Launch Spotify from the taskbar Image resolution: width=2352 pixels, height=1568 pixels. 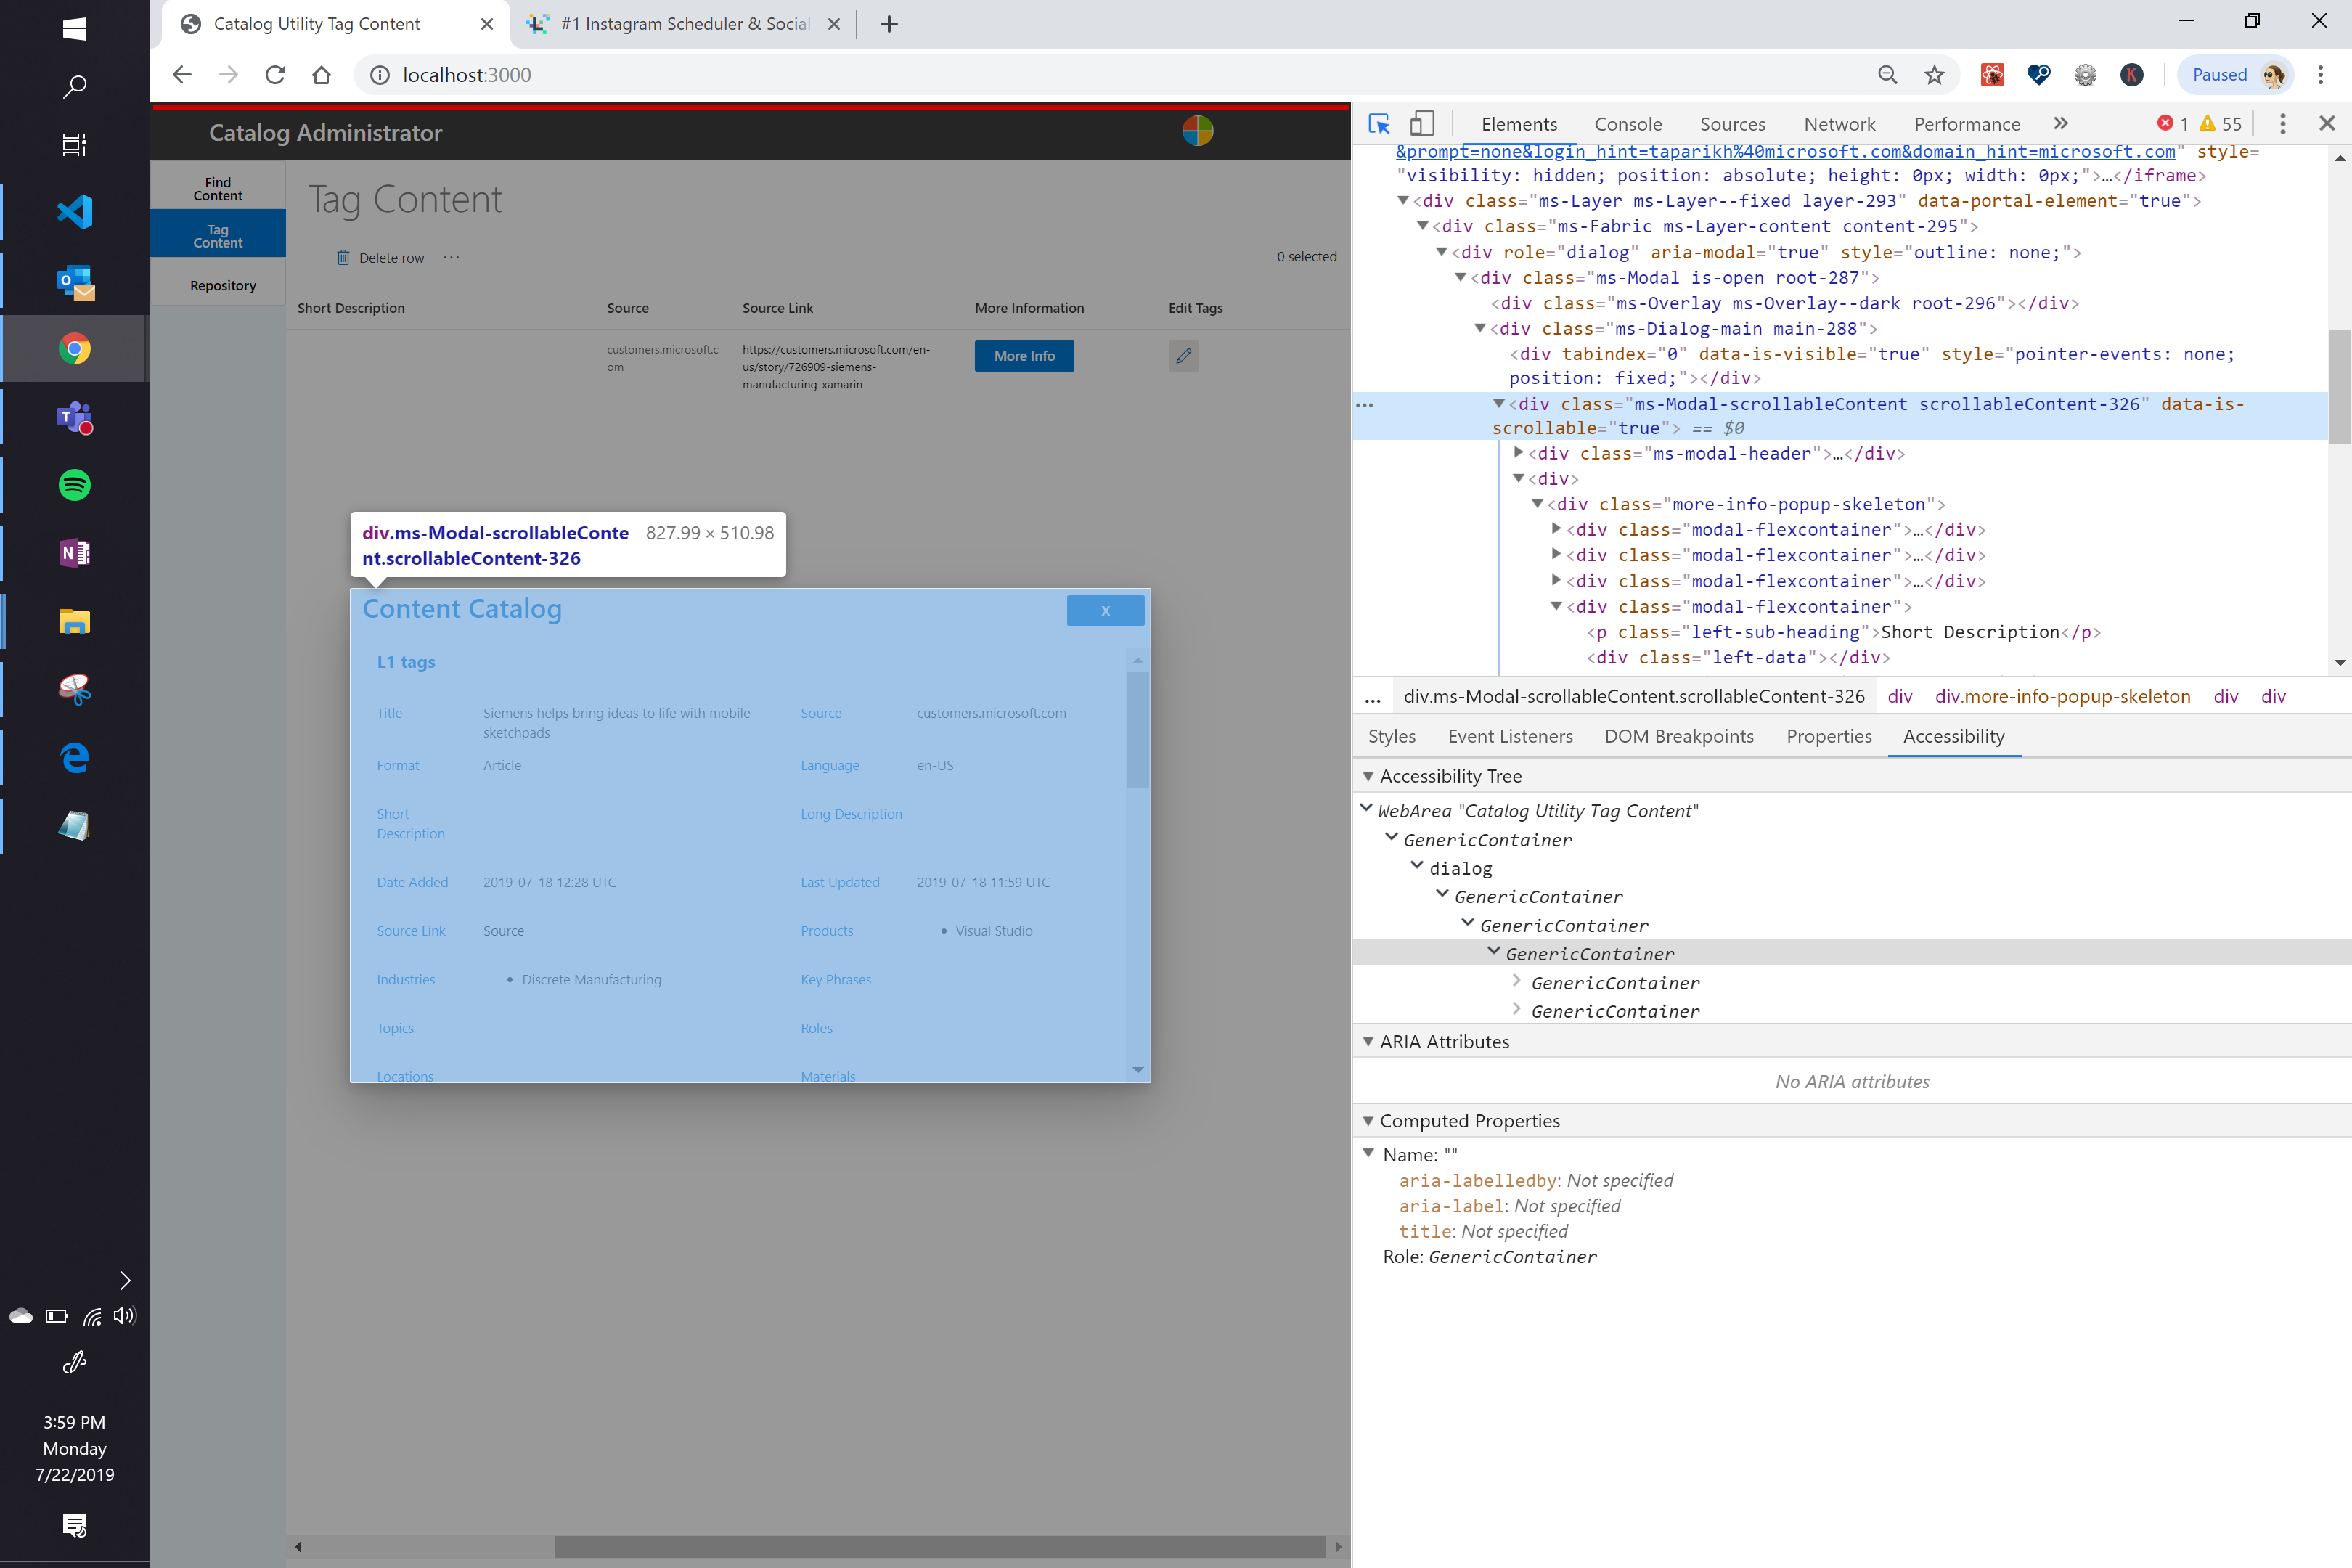(x=74, y=486)
